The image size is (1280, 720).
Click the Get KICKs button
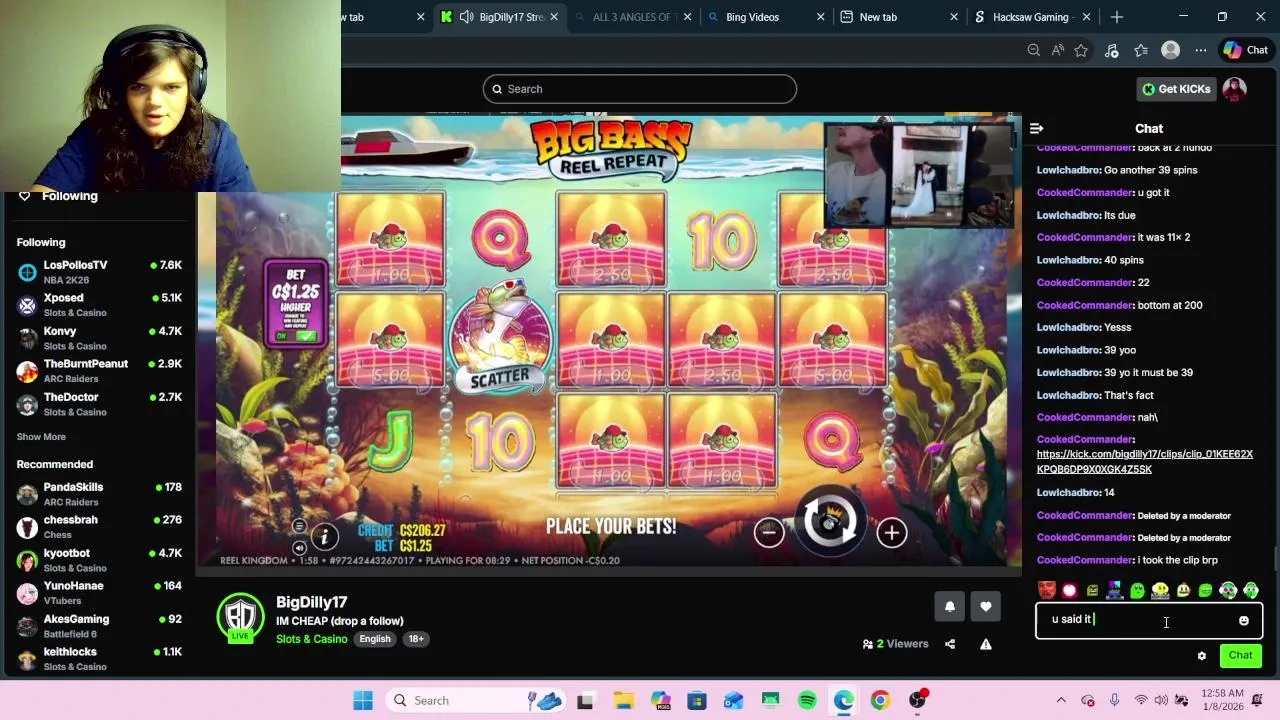(1177, 89)
